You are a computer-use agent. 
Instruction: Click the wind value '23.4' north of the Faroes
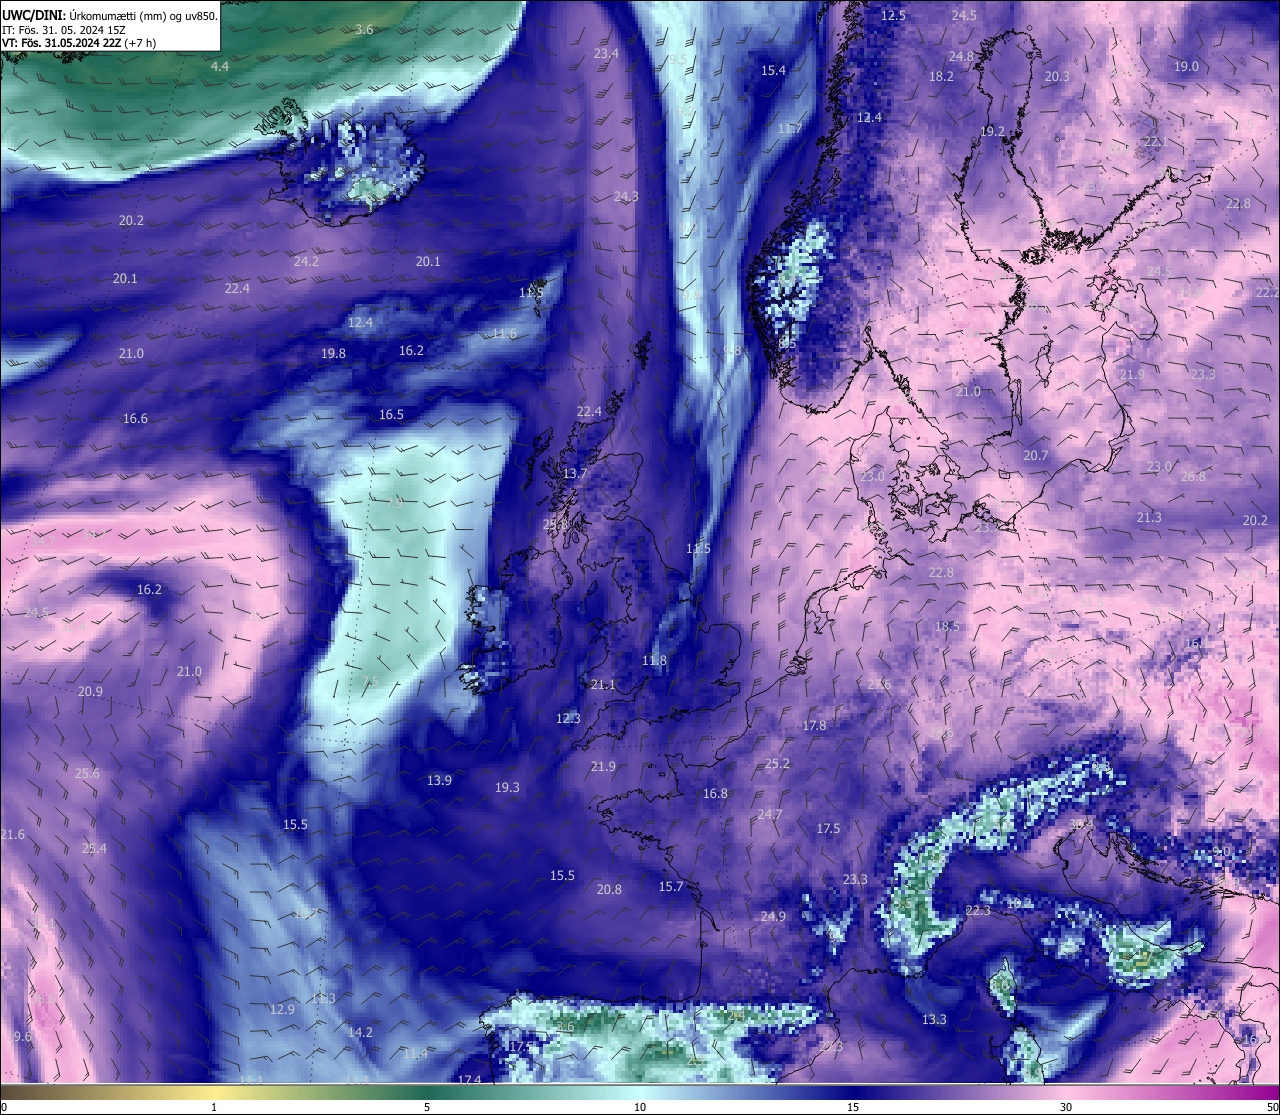606,54
